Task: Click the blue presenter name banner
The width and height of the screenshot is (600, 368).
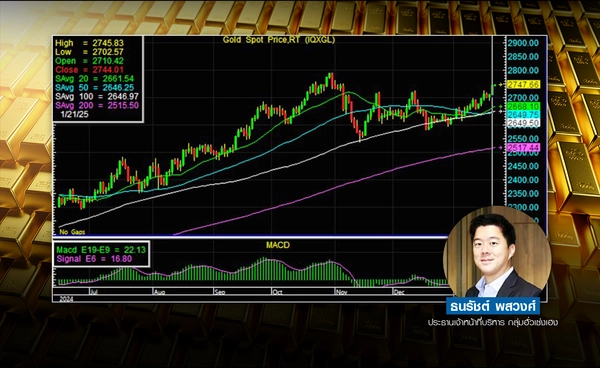Action: [x=493, y=306]
